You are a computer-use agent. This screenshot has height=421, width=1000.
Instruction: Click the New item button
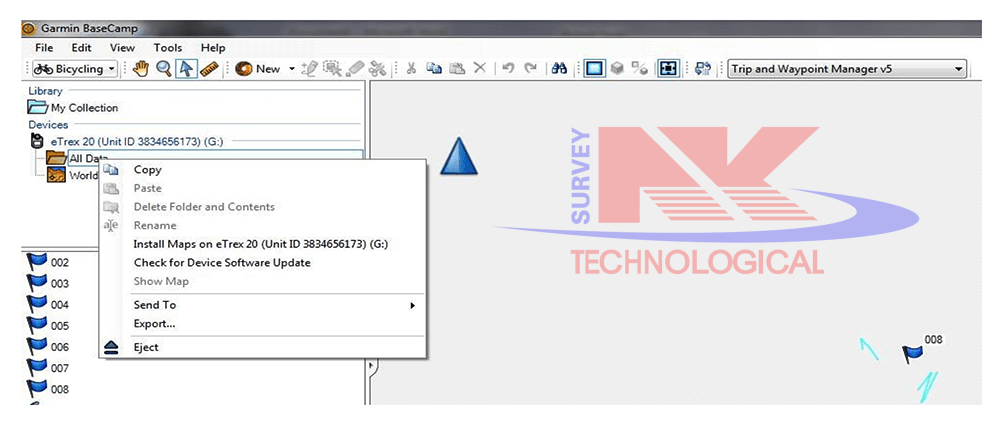[258, 69]
